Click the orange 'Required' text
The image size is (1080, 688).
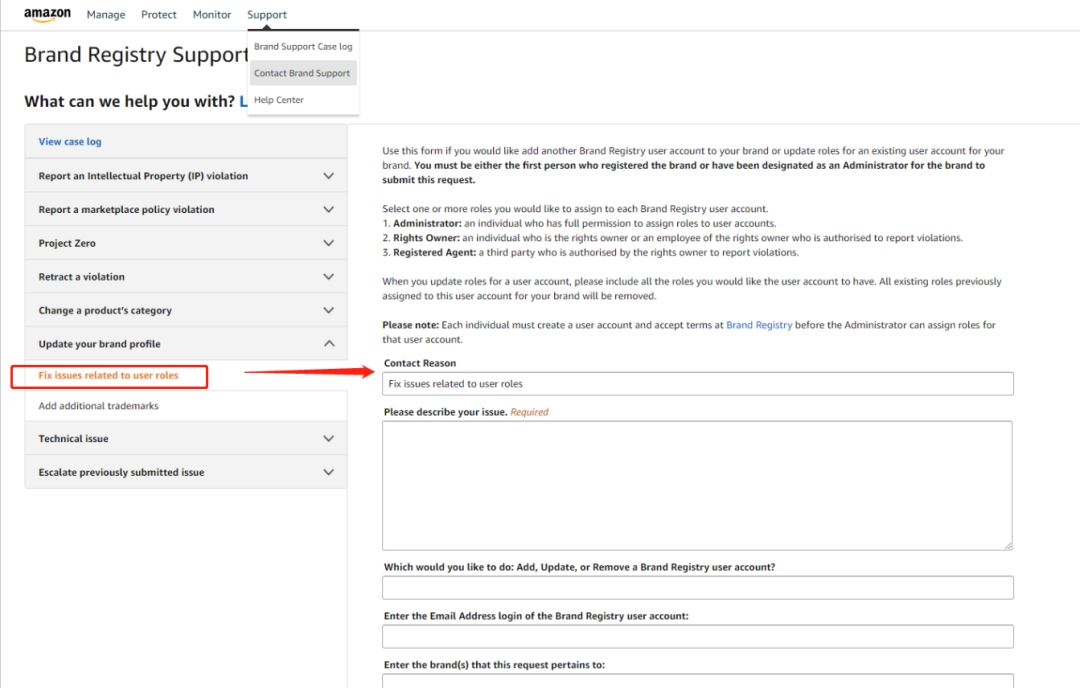[x=529, y=412]
